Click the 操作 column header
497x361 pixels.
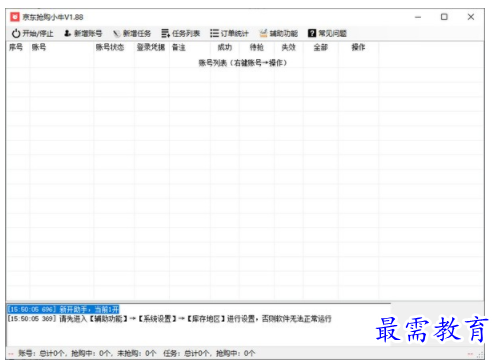358,47
